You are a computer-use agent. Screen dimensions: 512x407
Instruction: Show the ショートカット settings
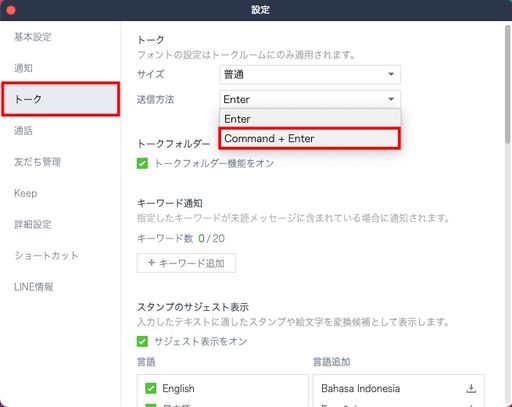(46, 256)
